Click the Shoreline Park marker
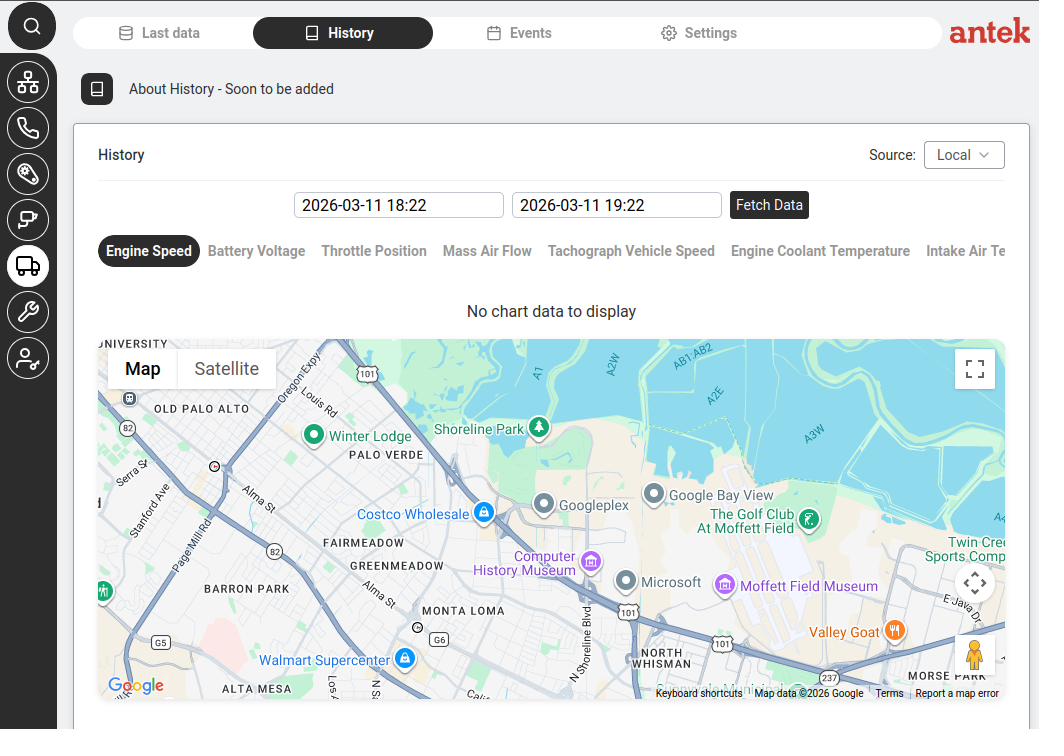 point(539,427)
